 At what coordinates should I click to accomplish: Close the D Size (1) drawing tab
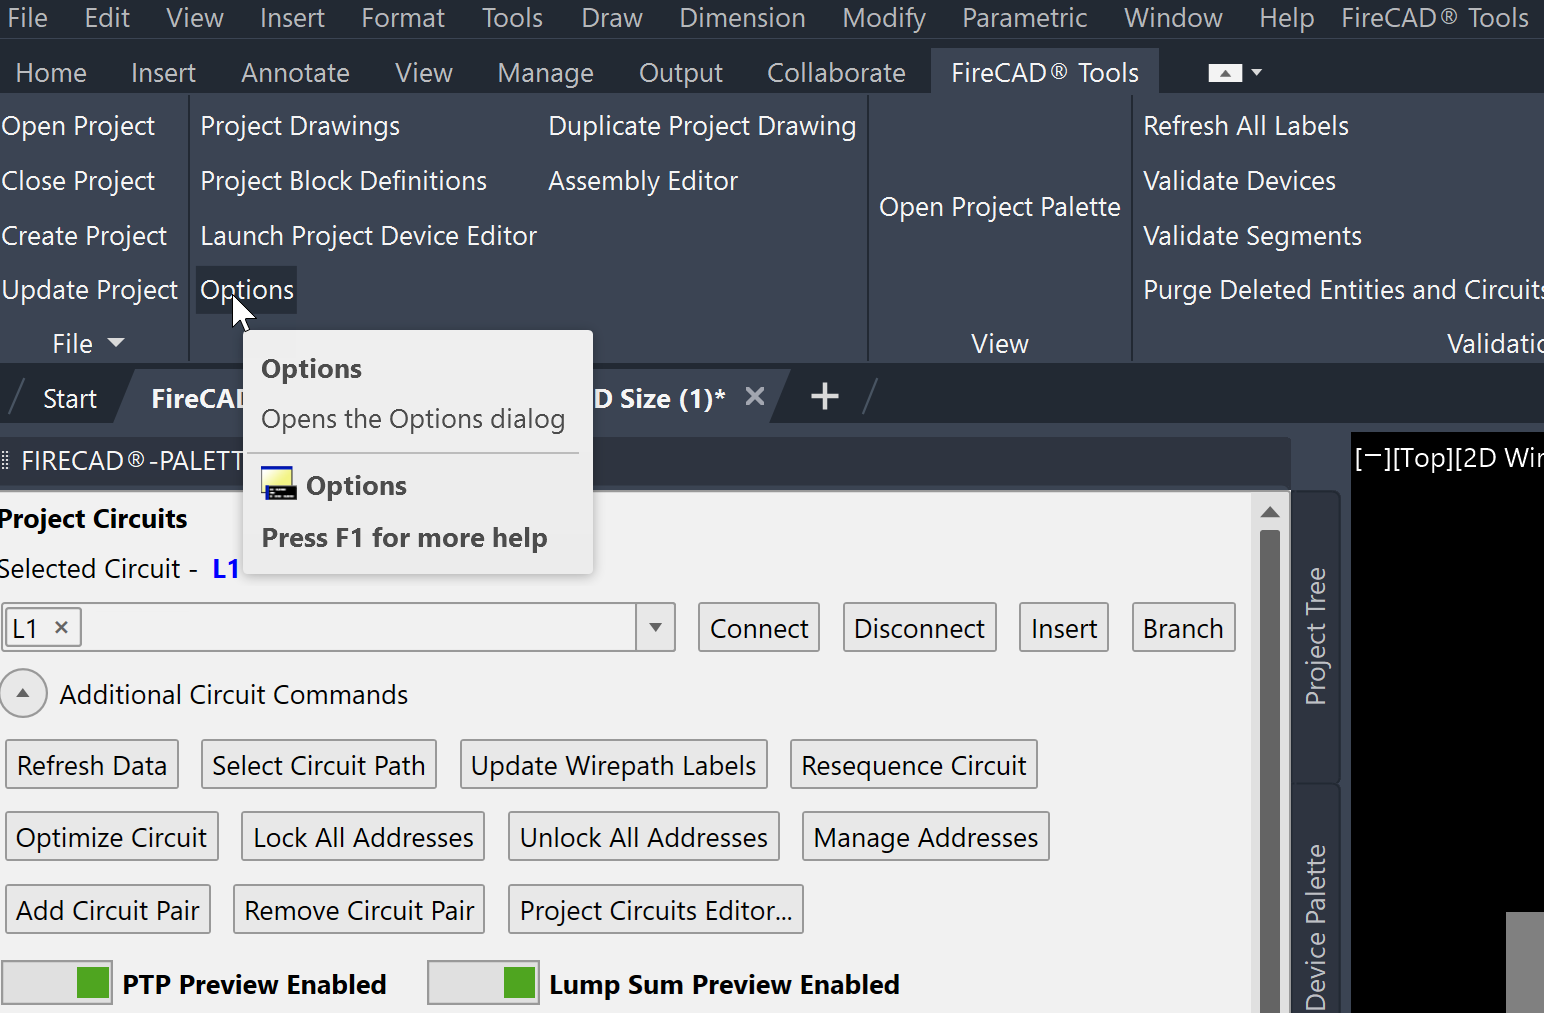pos(755,397)
